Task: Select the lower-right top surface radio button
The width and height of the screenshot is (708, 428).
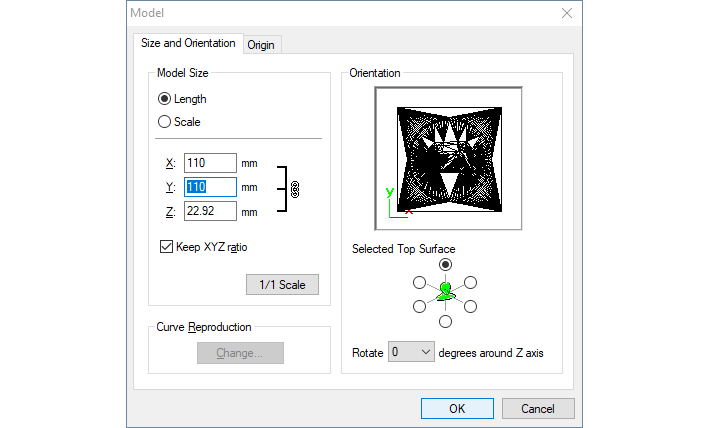Action: pos(470,307)
